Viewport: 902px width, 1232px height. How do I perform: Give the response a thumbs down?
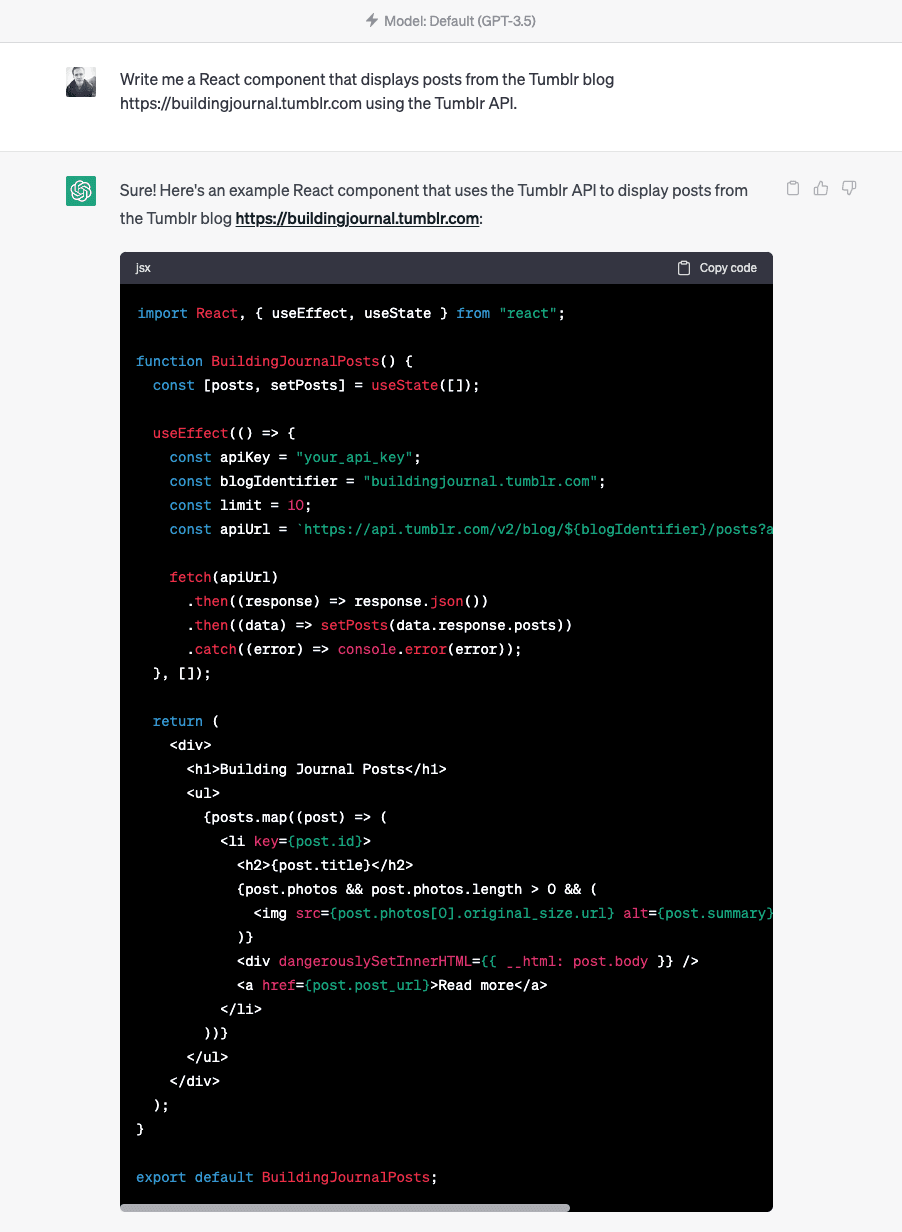(849, 188)
